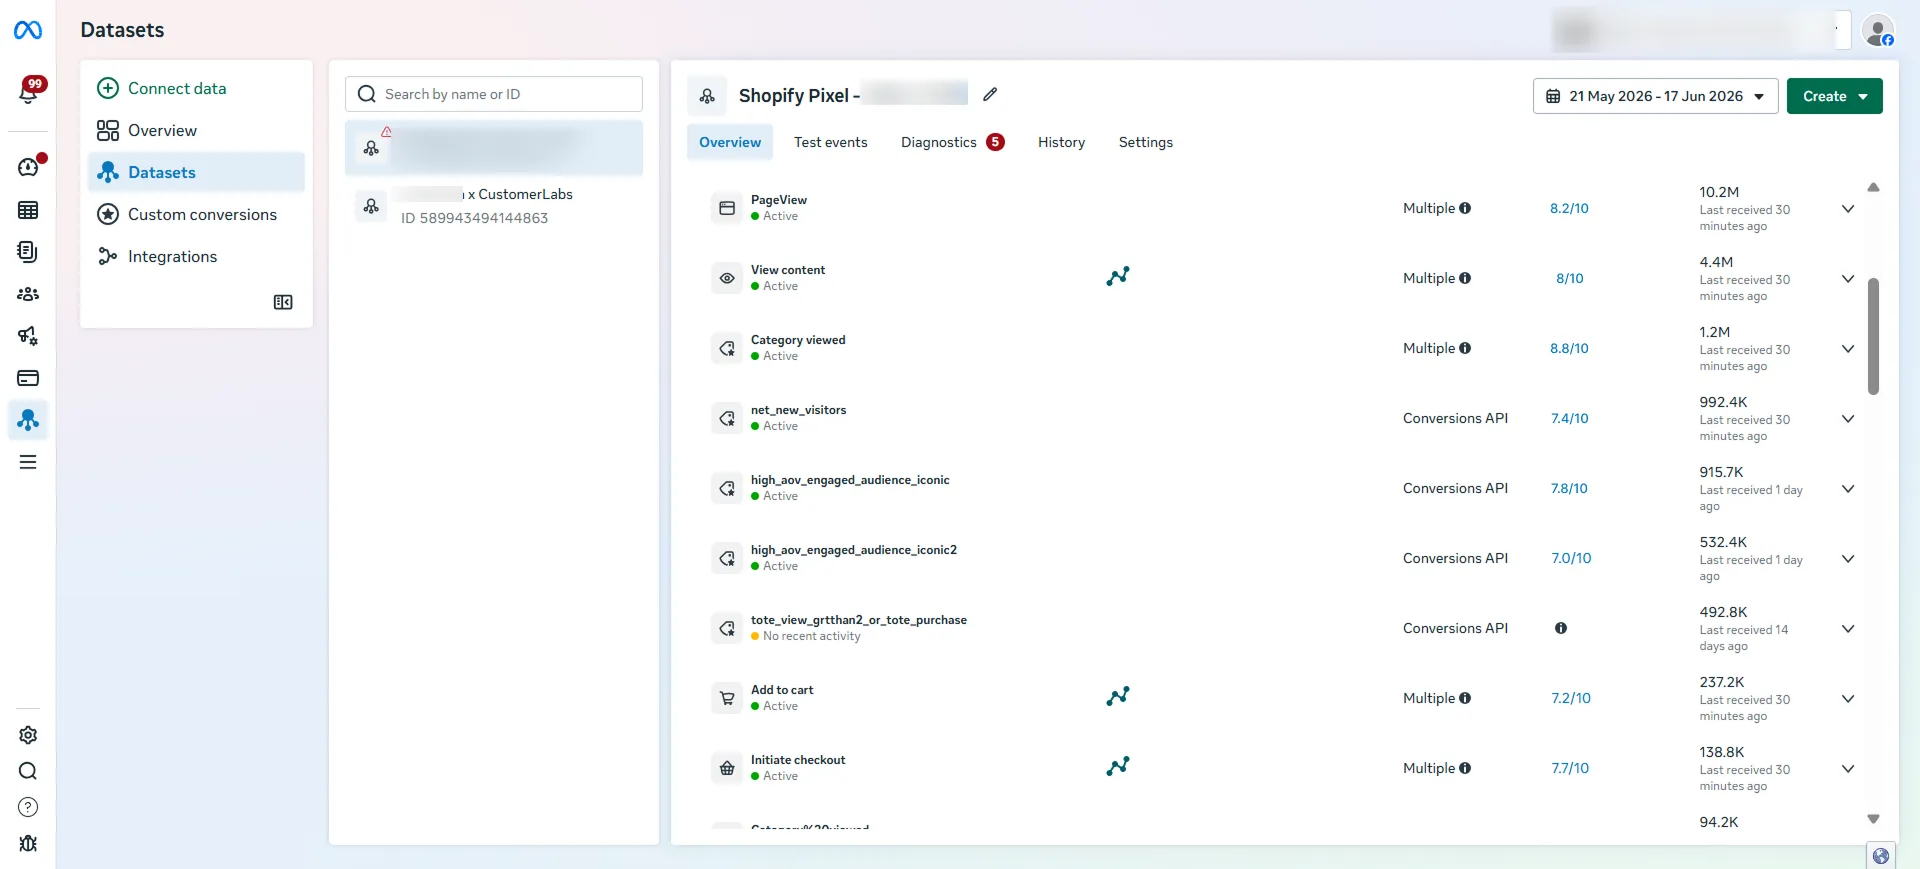Open Overview in the side menu
This screenshot has height=869, width=1920.
(196, 130)
